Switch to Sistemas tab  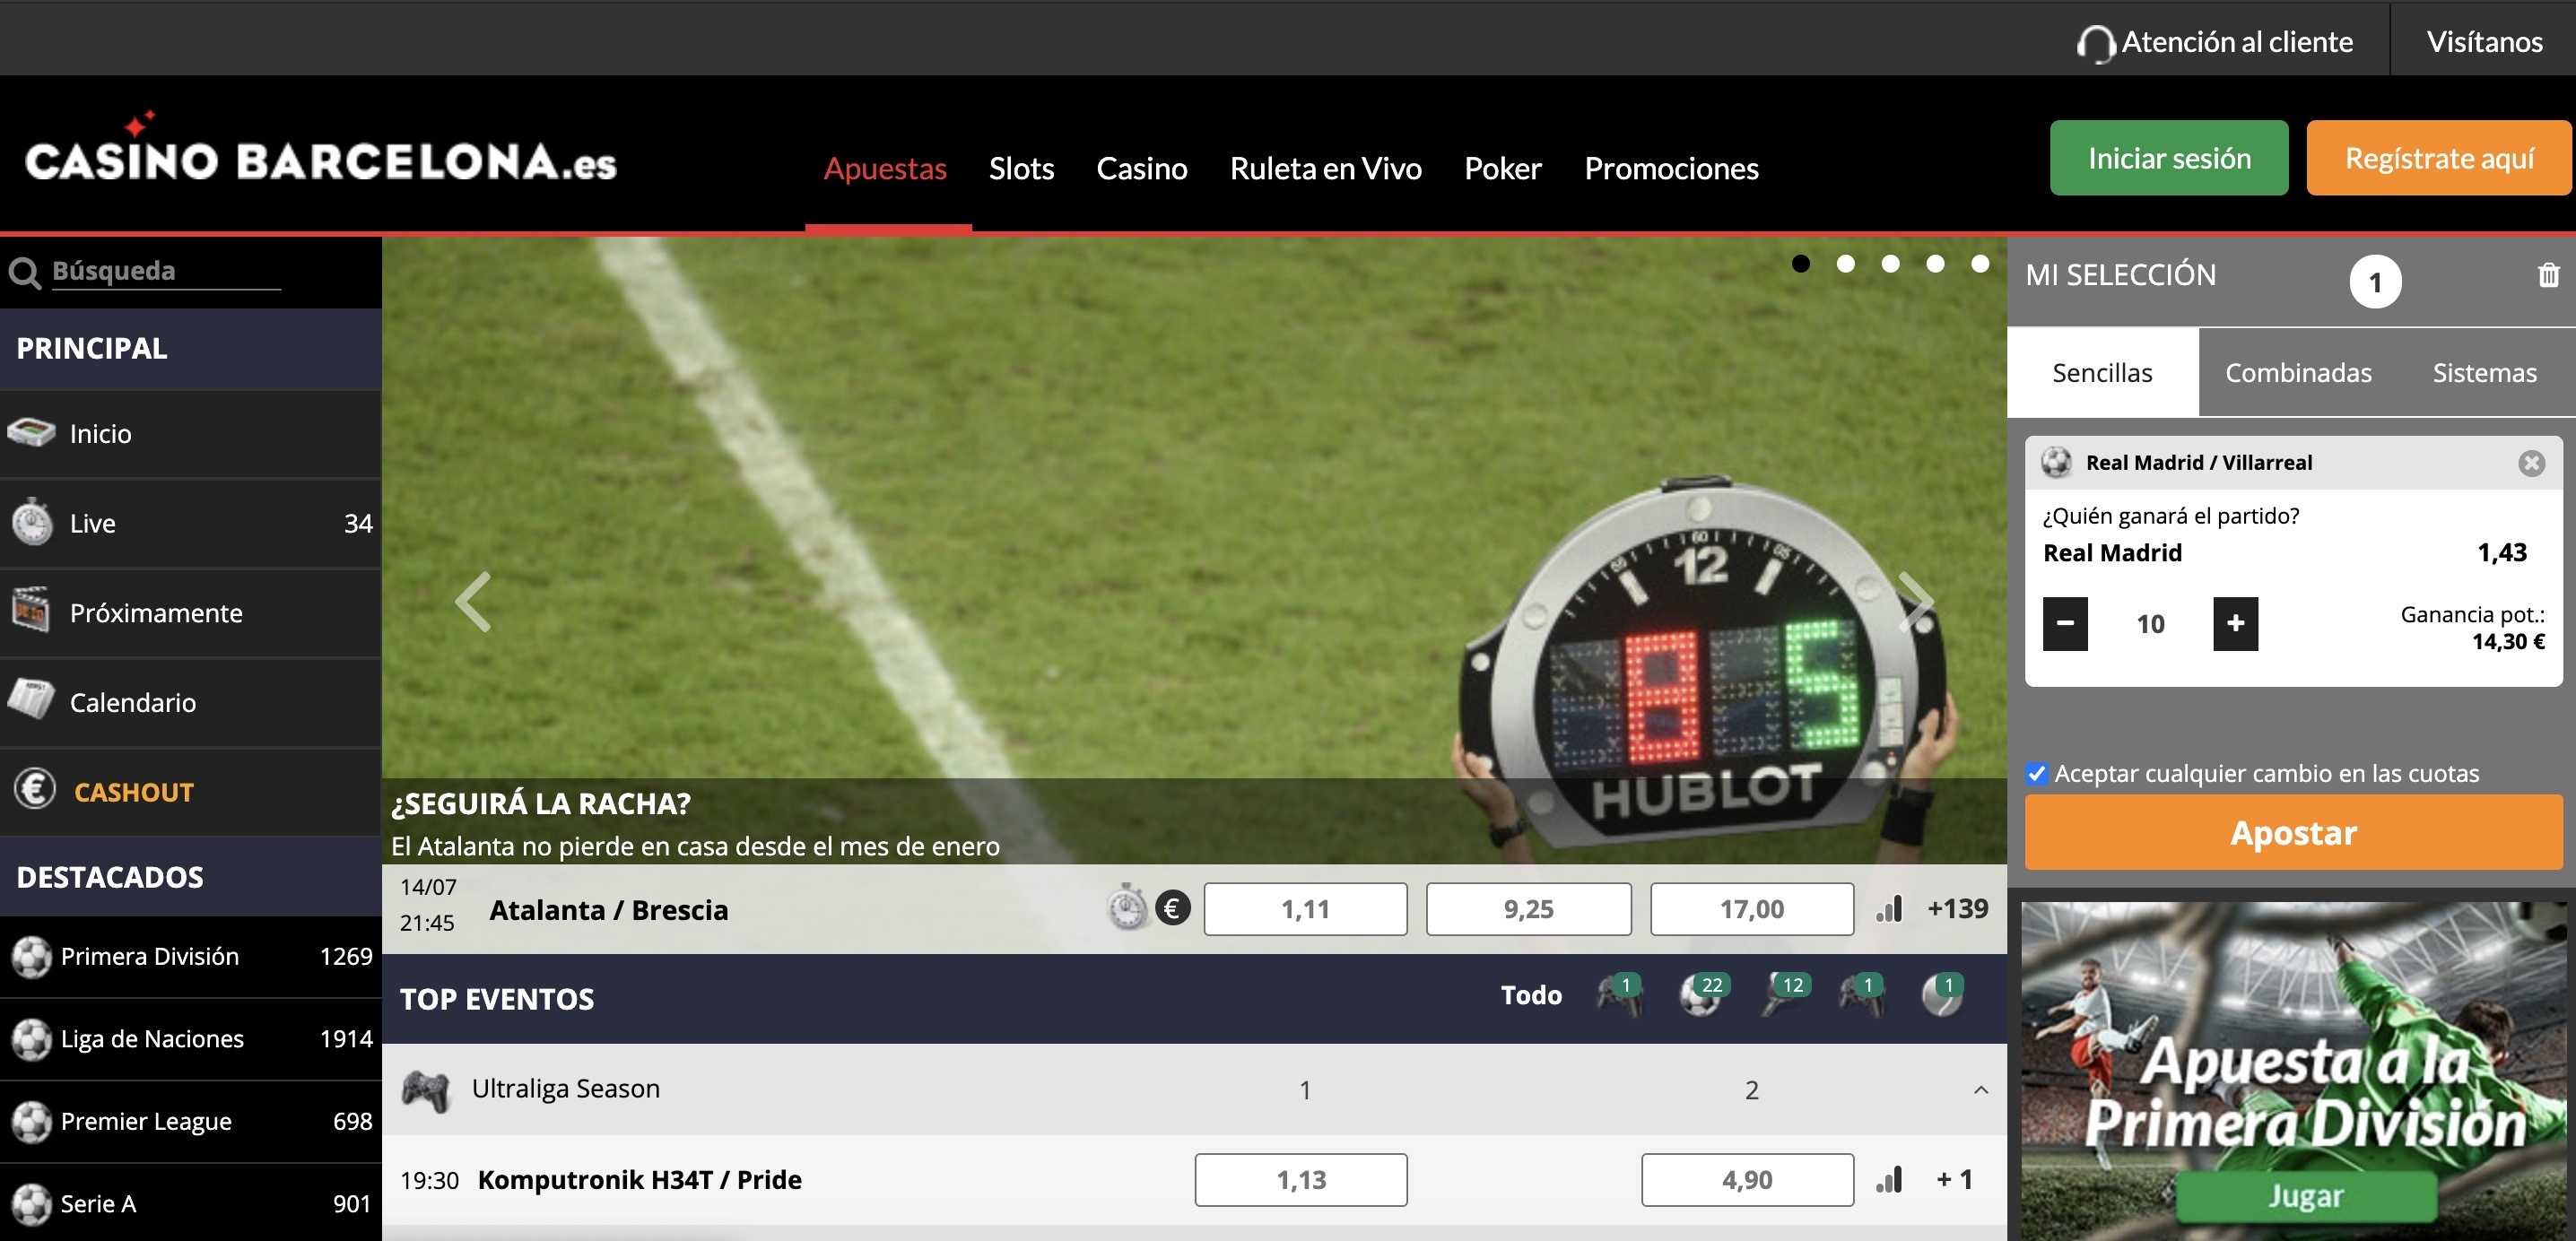click(2484, 372)
